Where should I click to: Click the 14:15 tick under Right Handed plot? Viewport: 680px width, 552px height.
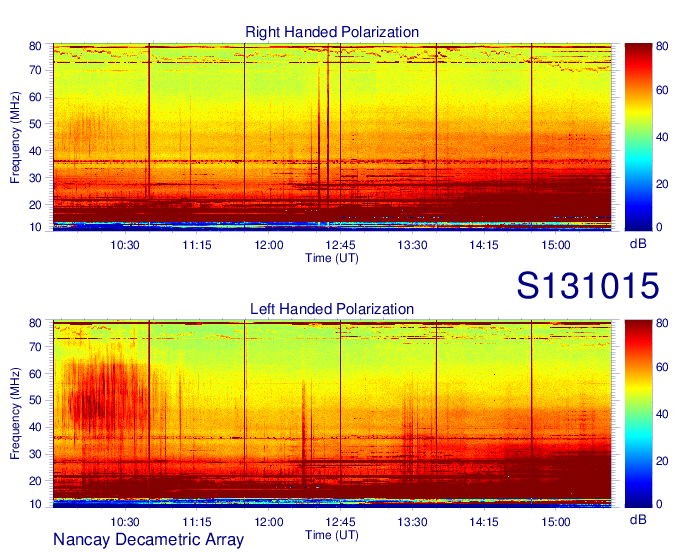[484, 245]
